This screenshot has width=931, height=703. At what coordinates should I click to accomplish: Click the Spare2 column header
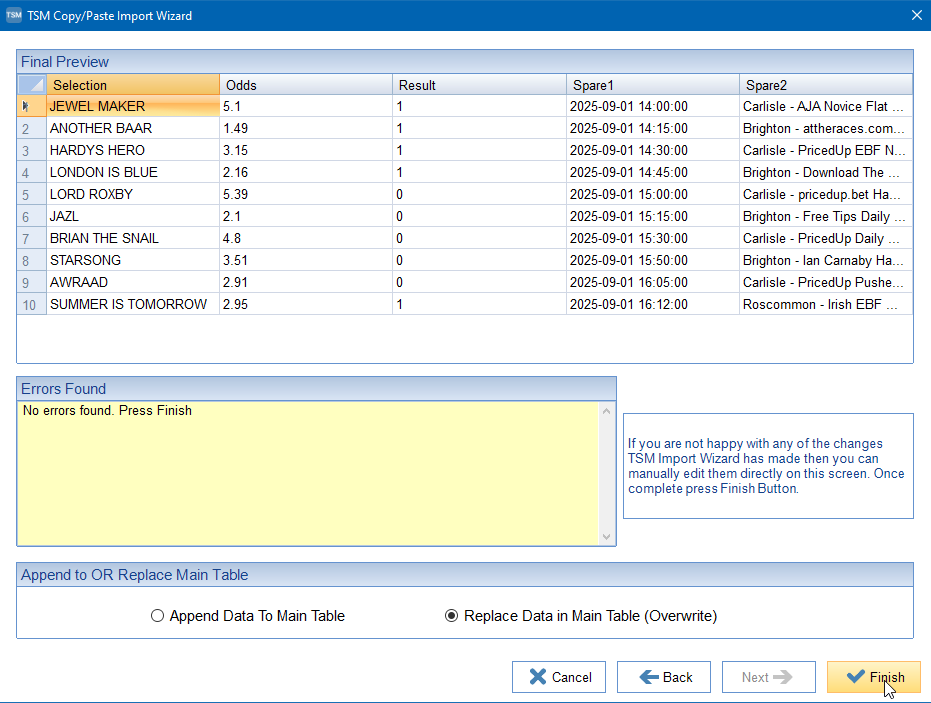[825, 85]
